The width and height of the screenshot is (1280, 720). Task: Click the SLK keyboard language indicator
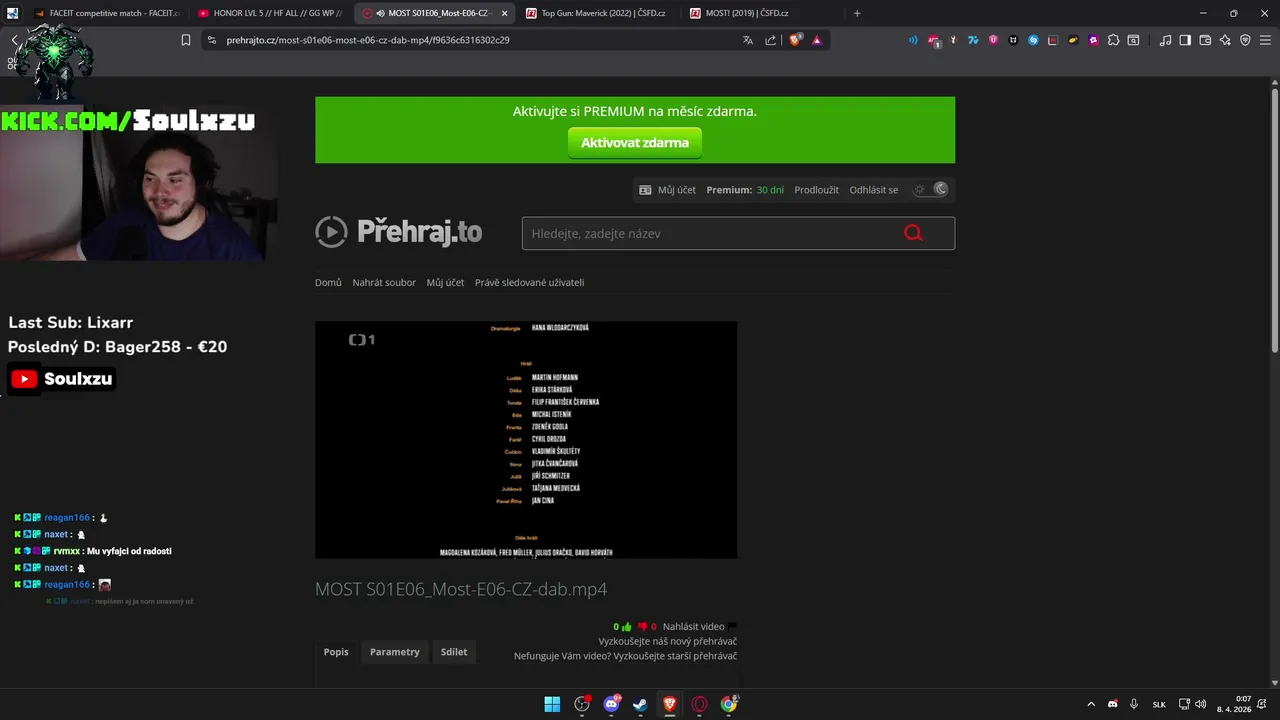coord(1159,704)
